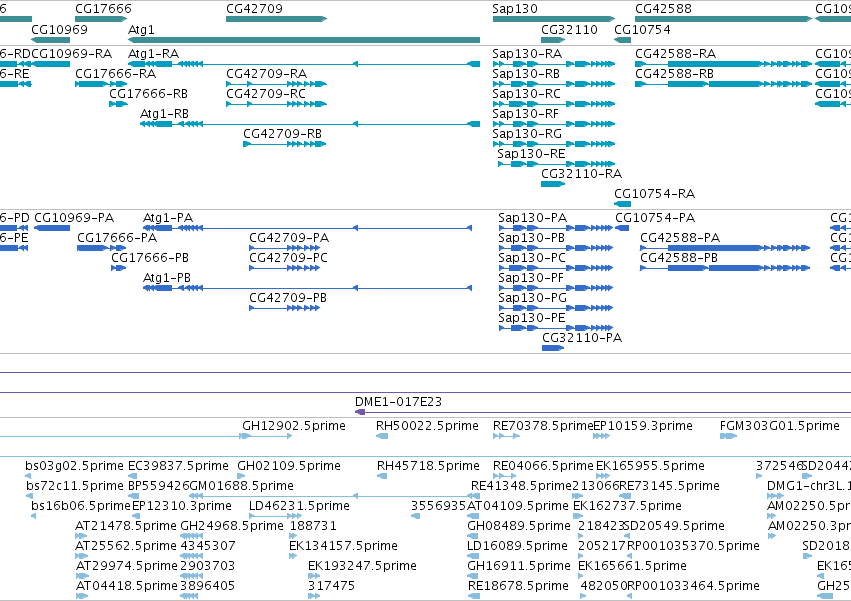The image size is (851, 601).
Task: Select protein Sap130-PB
Action: click(x=556, y=248)
